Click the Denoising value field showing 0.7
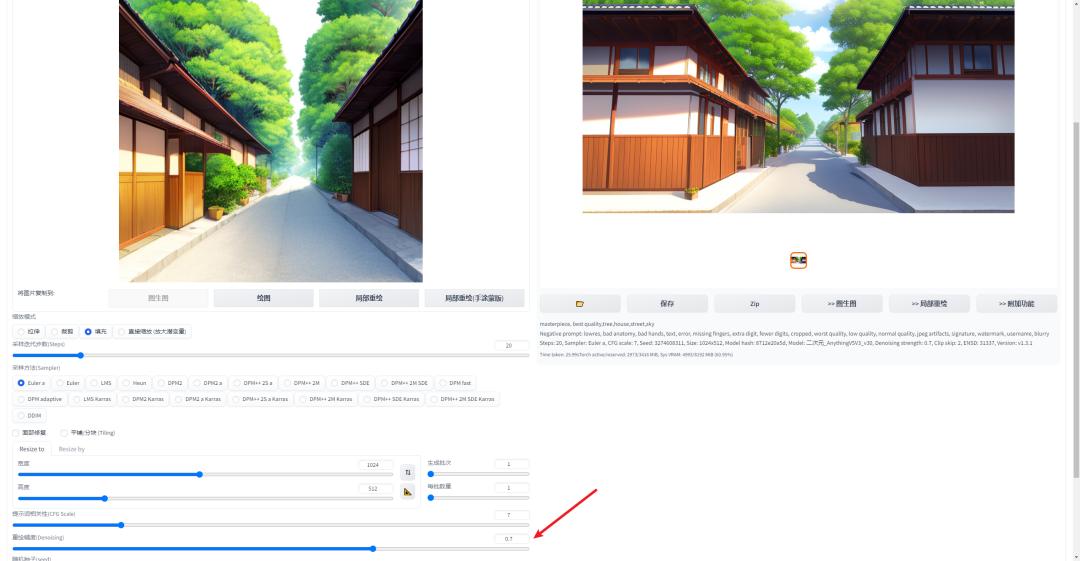 point(512,538)
